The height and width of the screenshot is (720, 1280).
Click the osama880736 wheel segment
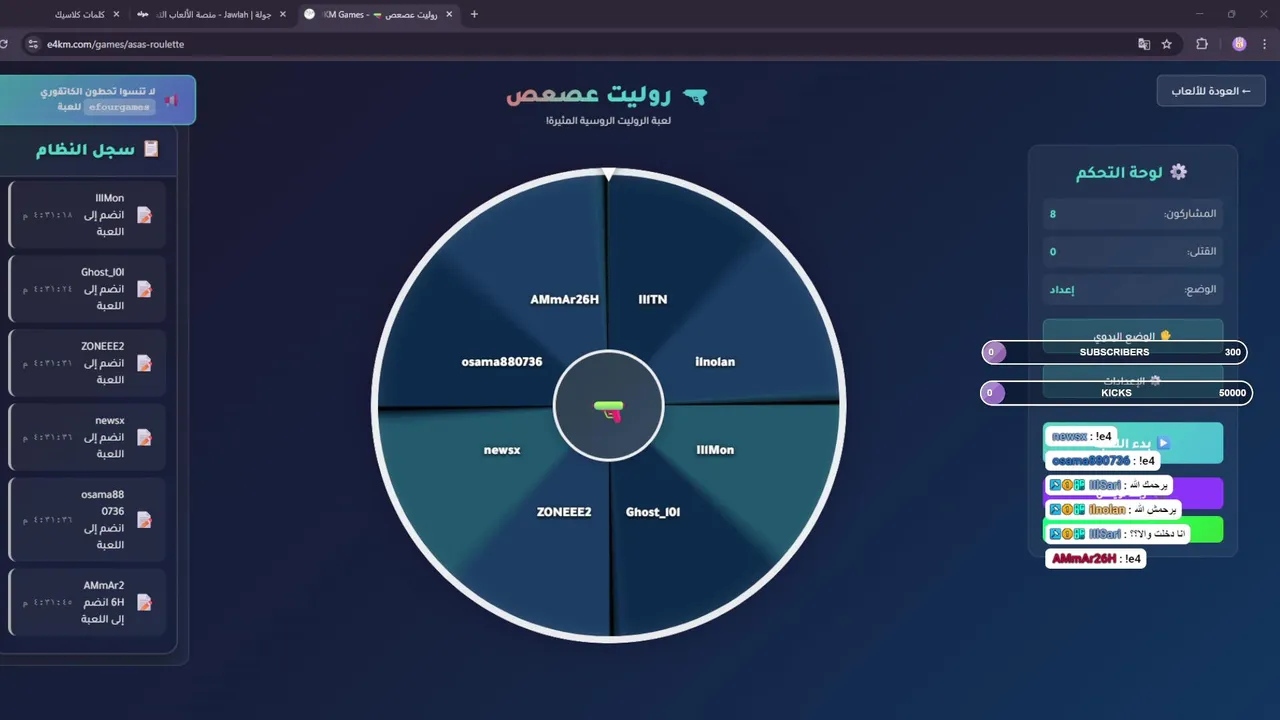click(x=502, y=361)
